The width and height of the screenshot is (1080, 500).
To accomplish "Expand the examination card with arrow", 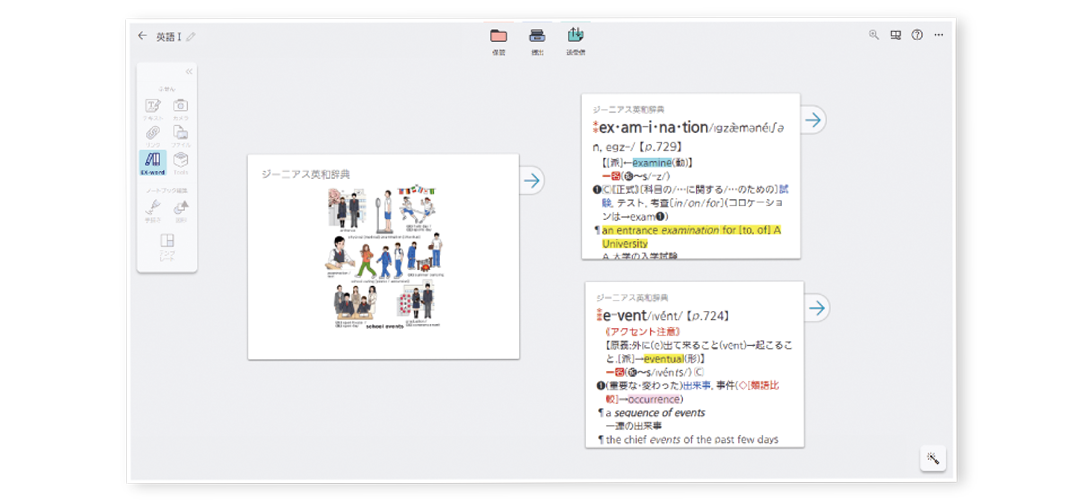I will point(814,120).
